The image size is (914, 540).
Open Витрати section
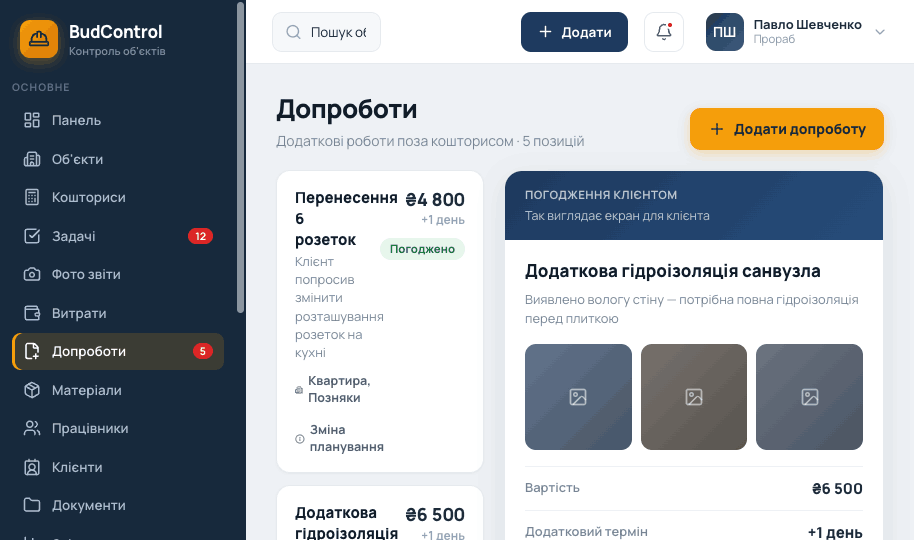point(118,313)
